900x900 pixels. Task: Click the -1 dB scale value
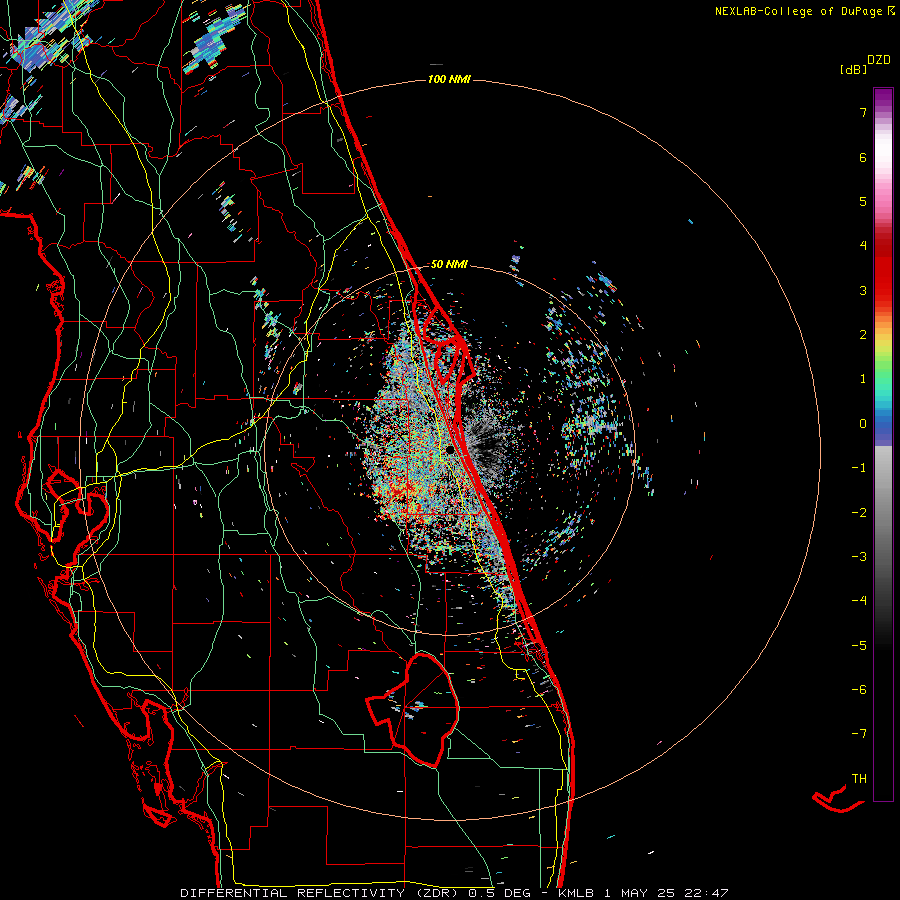click(859, 468)
